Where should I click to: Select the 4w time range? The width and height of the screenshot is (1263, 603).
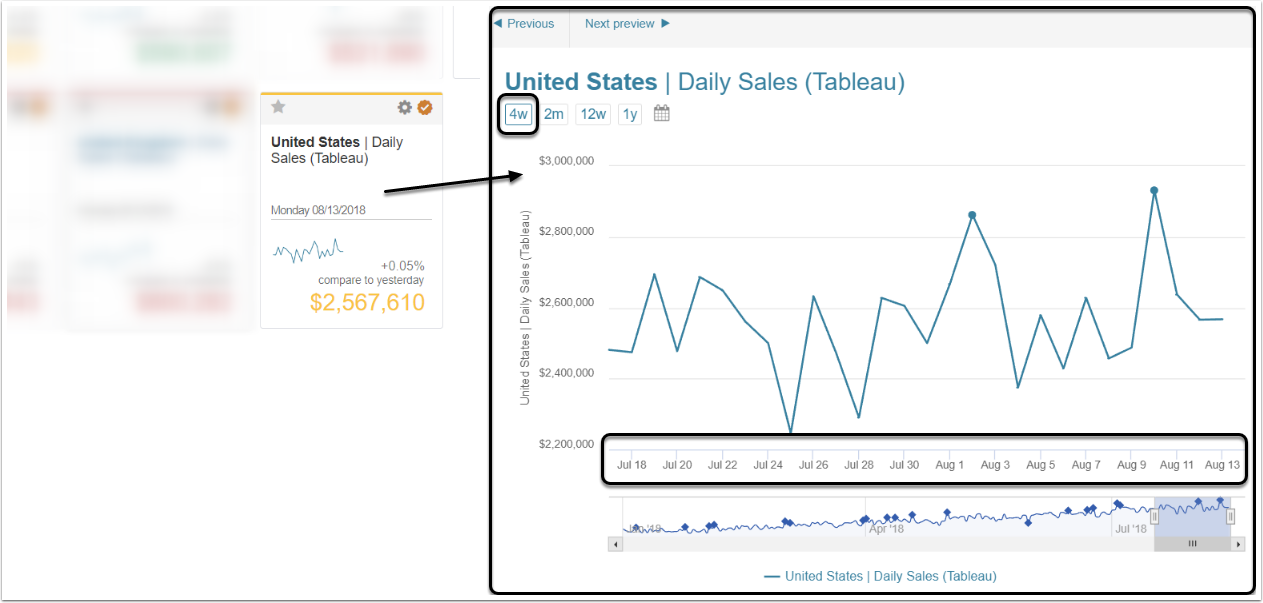(518, 114)
